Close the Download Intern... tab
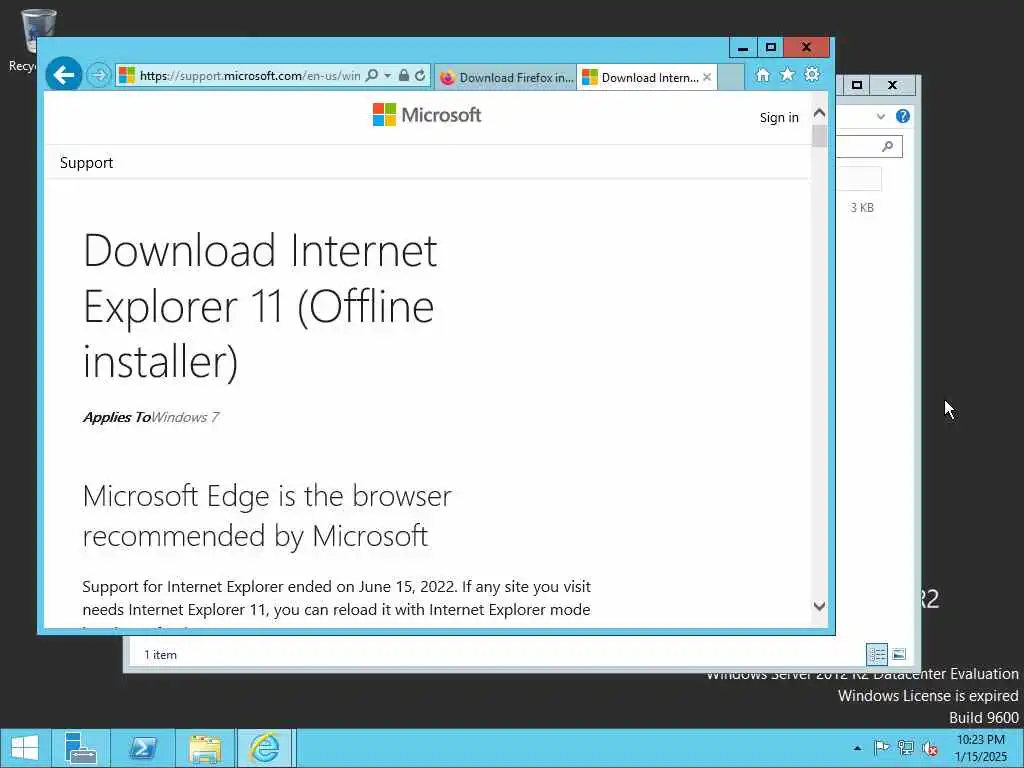Image resolution: width=1024 pixels, height=768 pixels. point(707,77)
